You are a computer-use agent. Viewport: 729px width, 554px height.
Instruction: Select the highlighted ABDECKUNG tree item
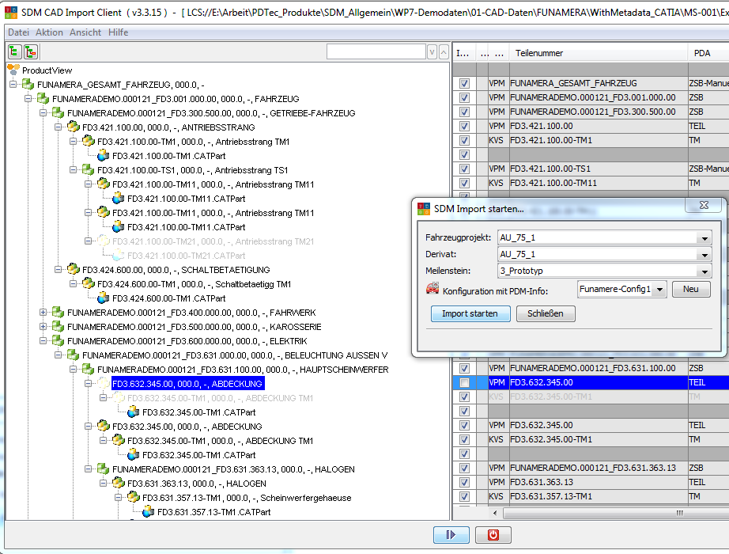pos(188,383)
